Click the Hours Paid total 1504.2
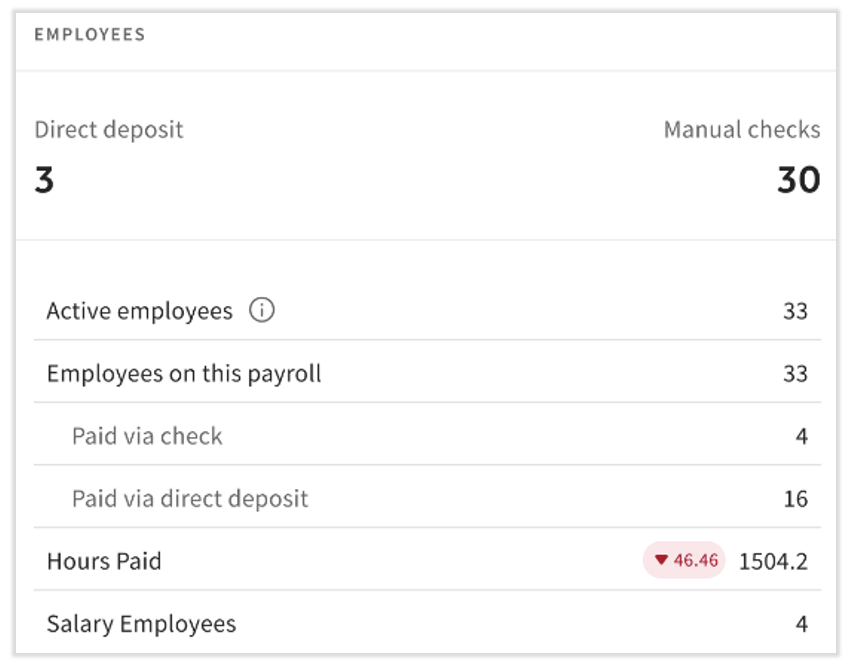Screen dimensions: 852x668 [x=773, y=561]
